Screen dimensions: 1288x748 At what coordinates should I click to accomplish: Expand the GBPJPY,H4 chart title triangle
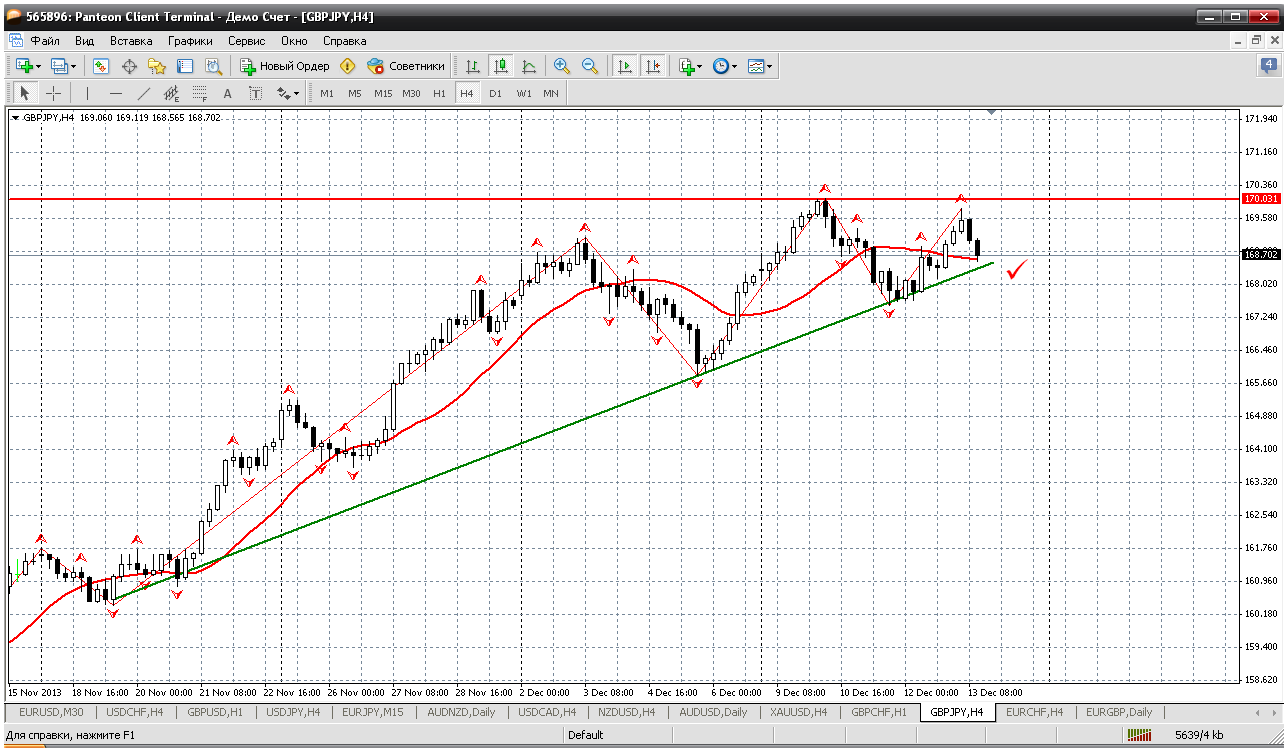click(x=15, y=117)
